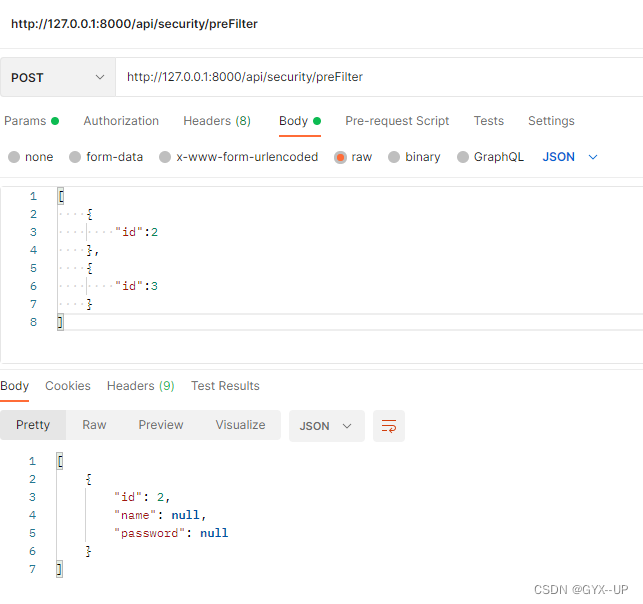643x604 pixels.
Task: Open response Headers (9) tab
Action: (141, 386)
